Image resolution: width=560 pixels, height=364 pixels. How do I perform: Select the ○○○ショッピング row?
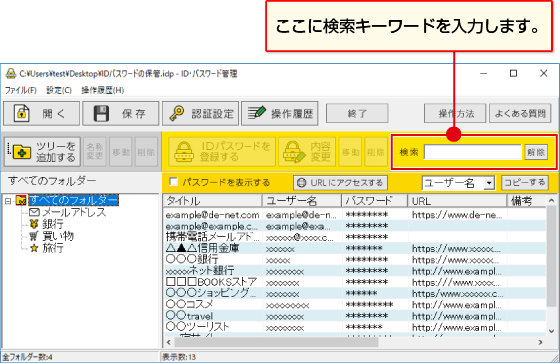pos(355,293)
